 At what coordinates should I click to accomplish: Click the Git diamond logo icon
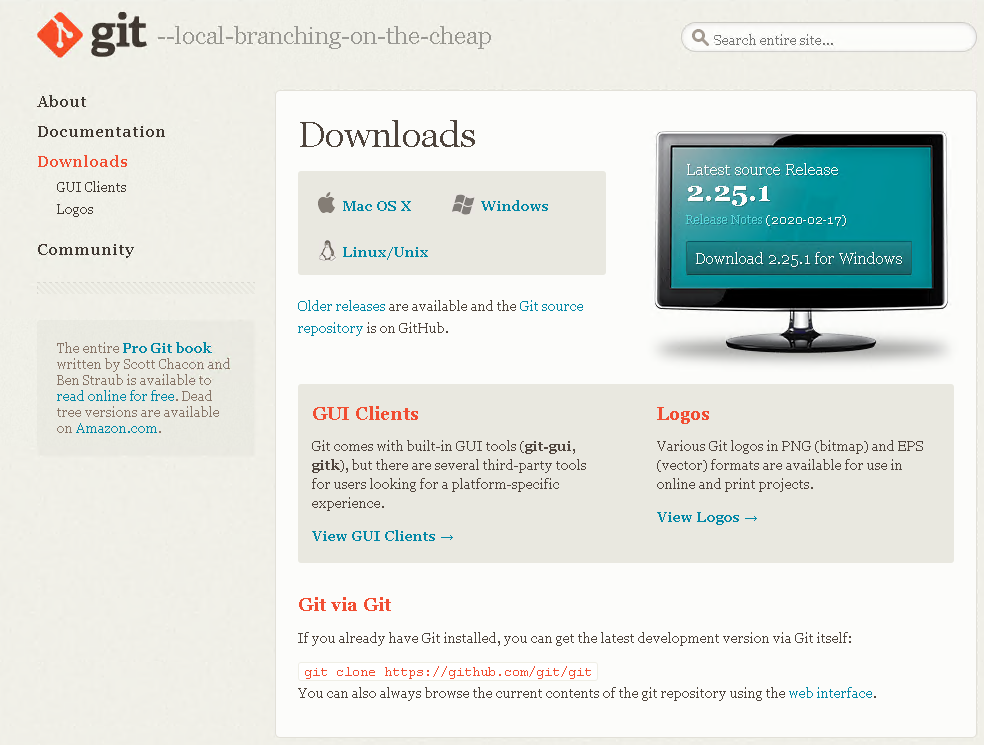60,35
